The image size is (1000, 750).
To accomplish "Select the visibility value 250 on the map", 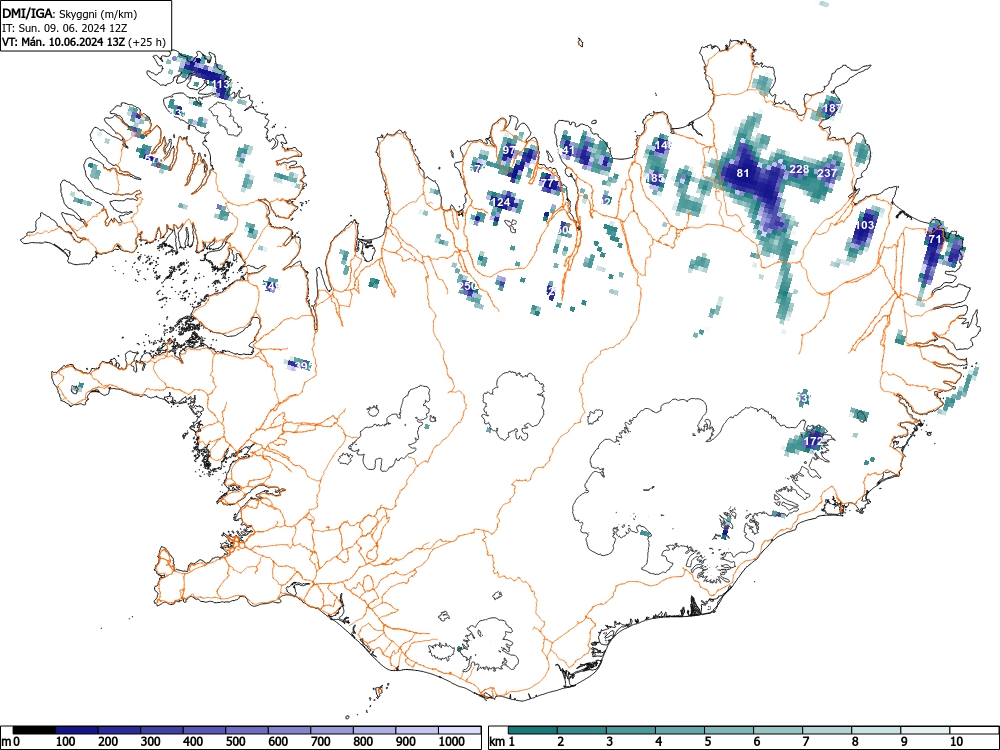I will click(x=467, y=286).
